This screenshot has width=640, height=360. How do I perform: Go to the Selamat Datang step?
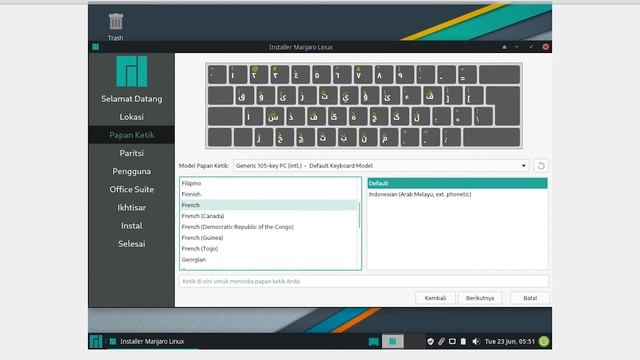(x=131, y=99)
